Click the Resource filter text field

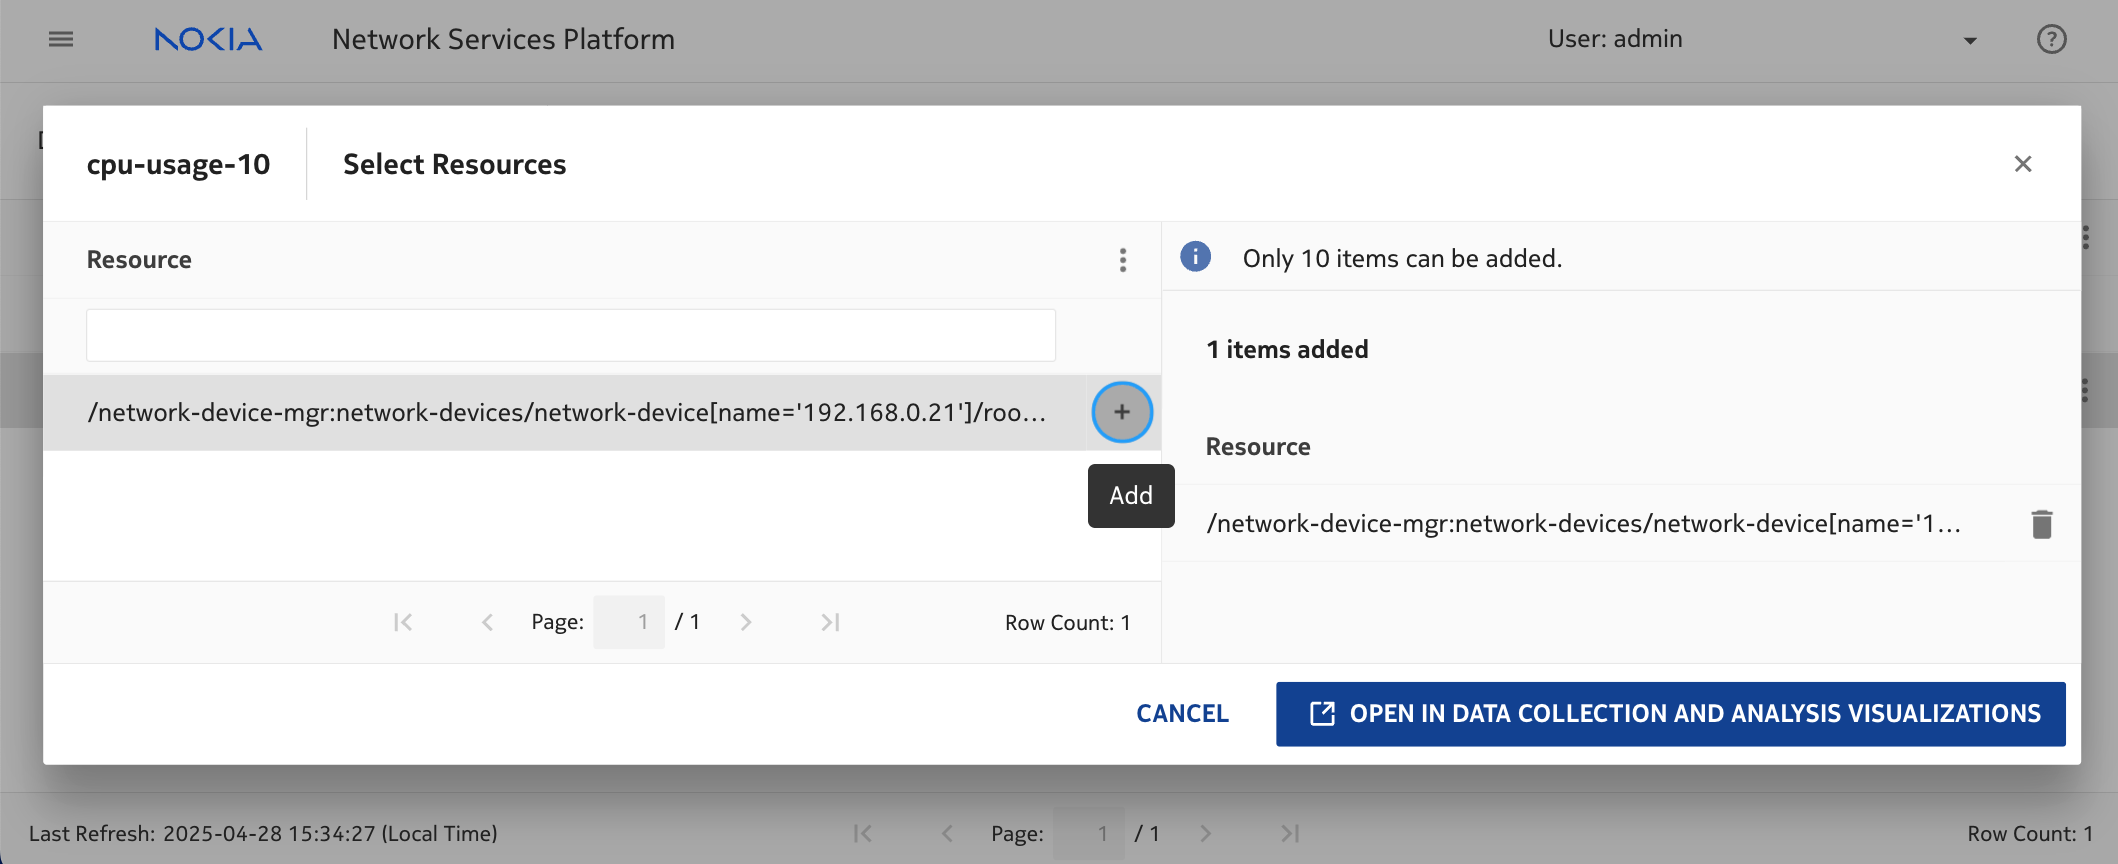click(570, 335)
